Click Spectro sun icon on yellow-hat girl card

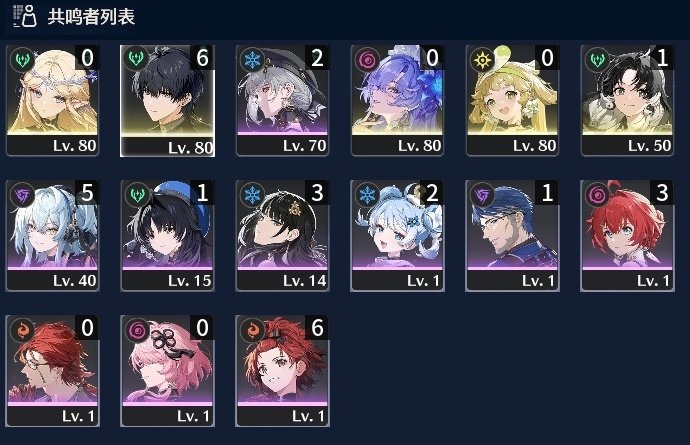[482, 59]
